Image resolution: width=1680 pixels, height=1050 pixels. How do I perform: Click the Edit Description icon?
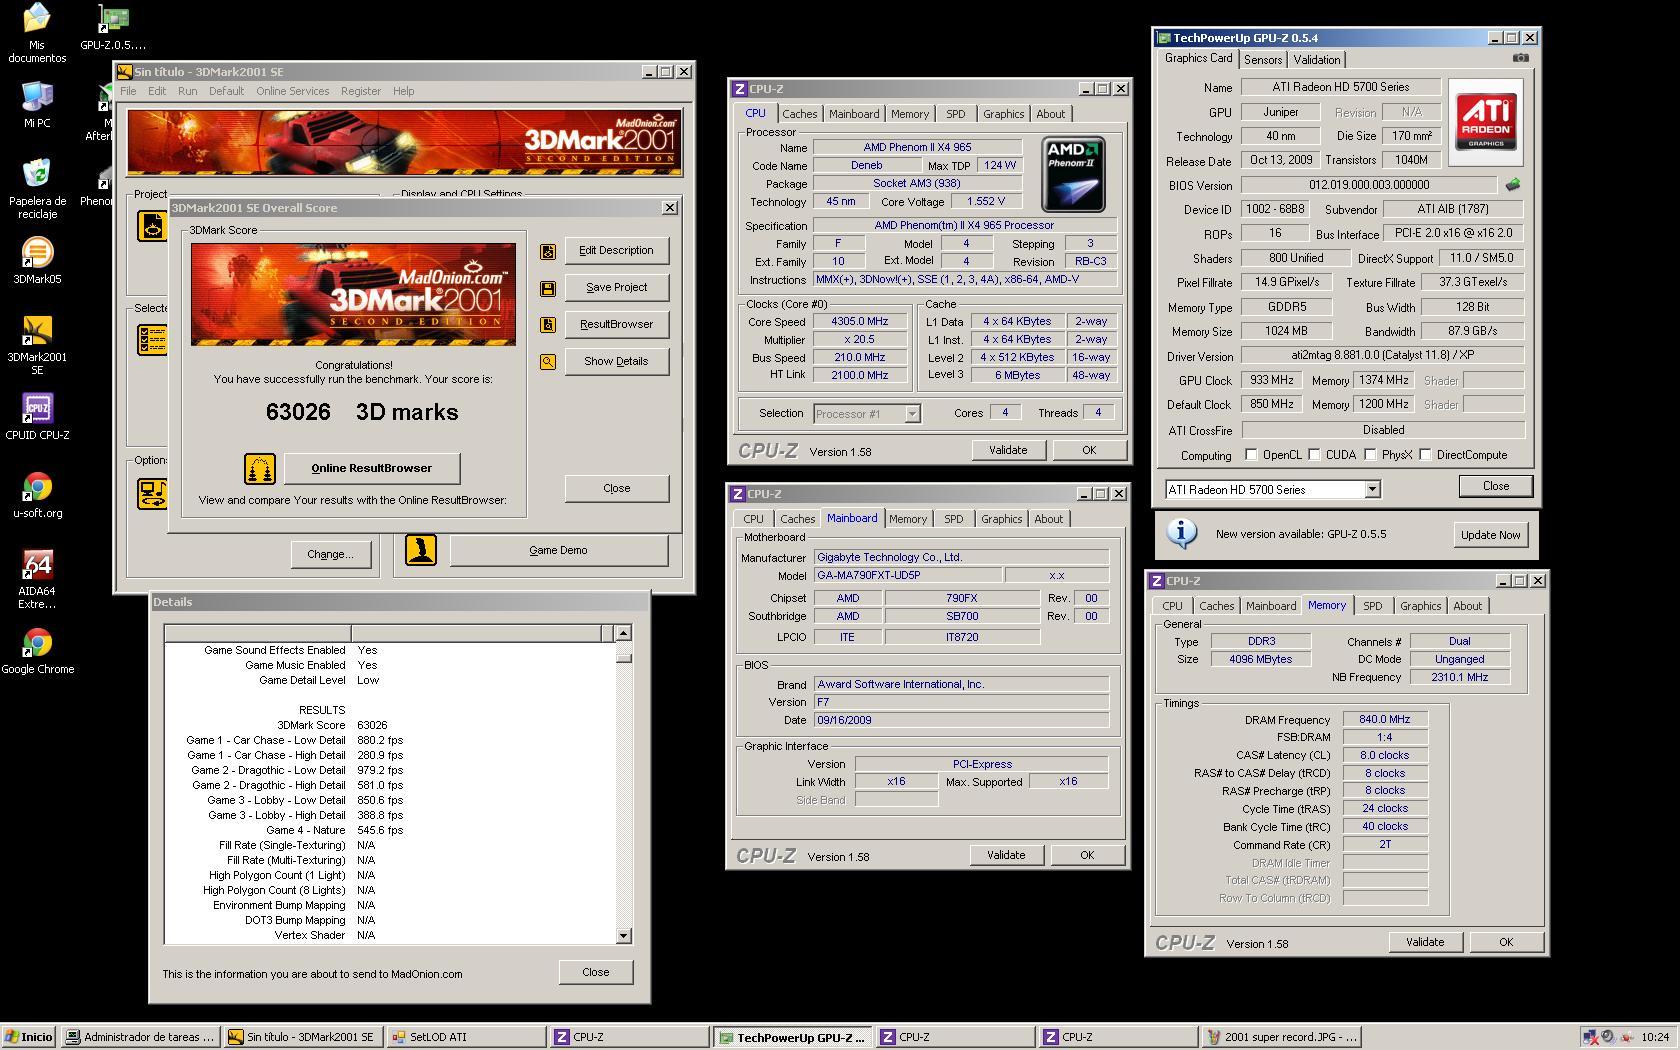548,251
